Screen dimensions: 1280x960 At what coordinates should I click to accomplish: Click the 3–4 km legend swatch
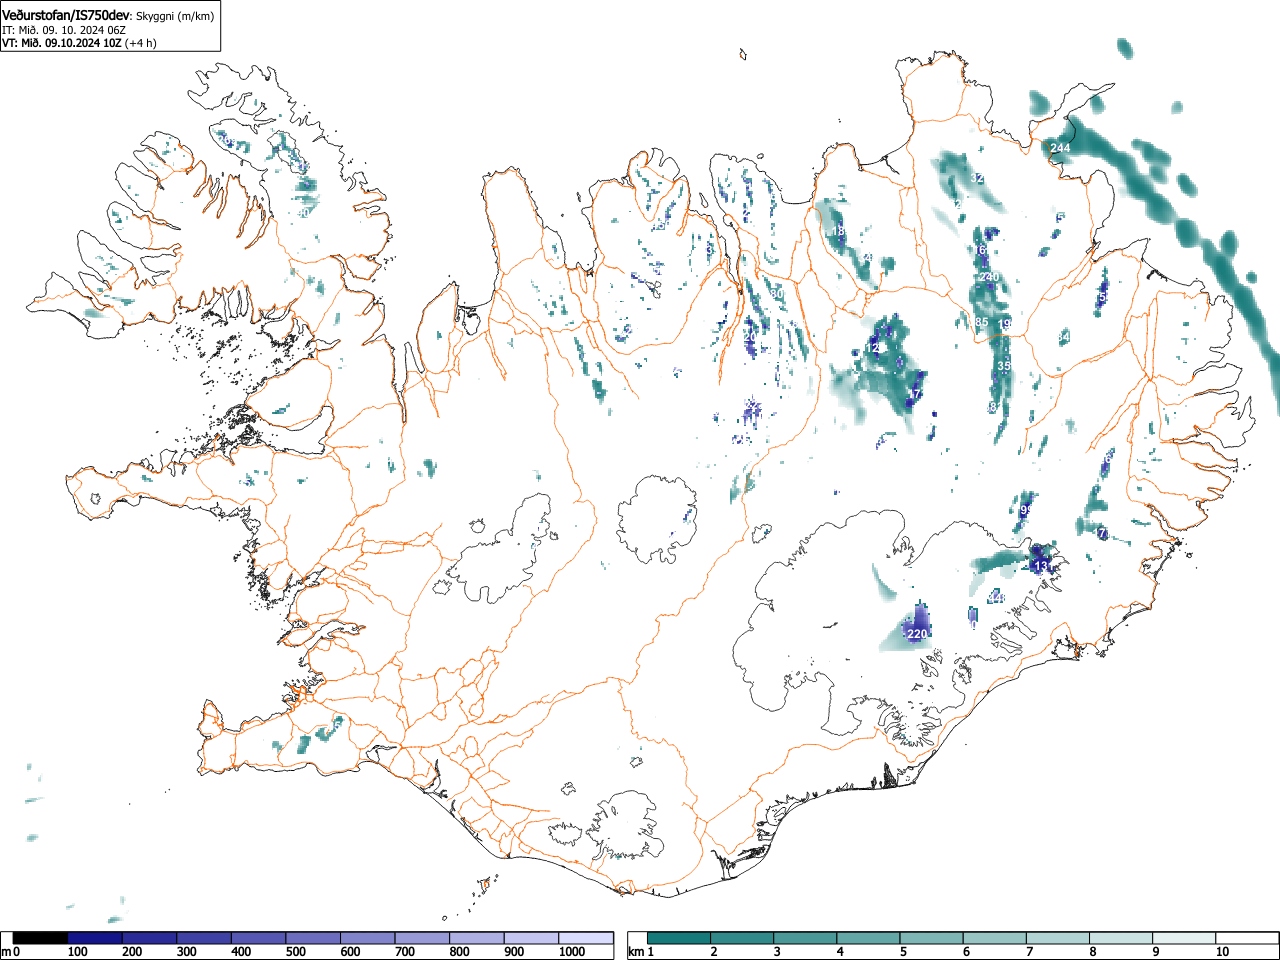pos(805,938)
